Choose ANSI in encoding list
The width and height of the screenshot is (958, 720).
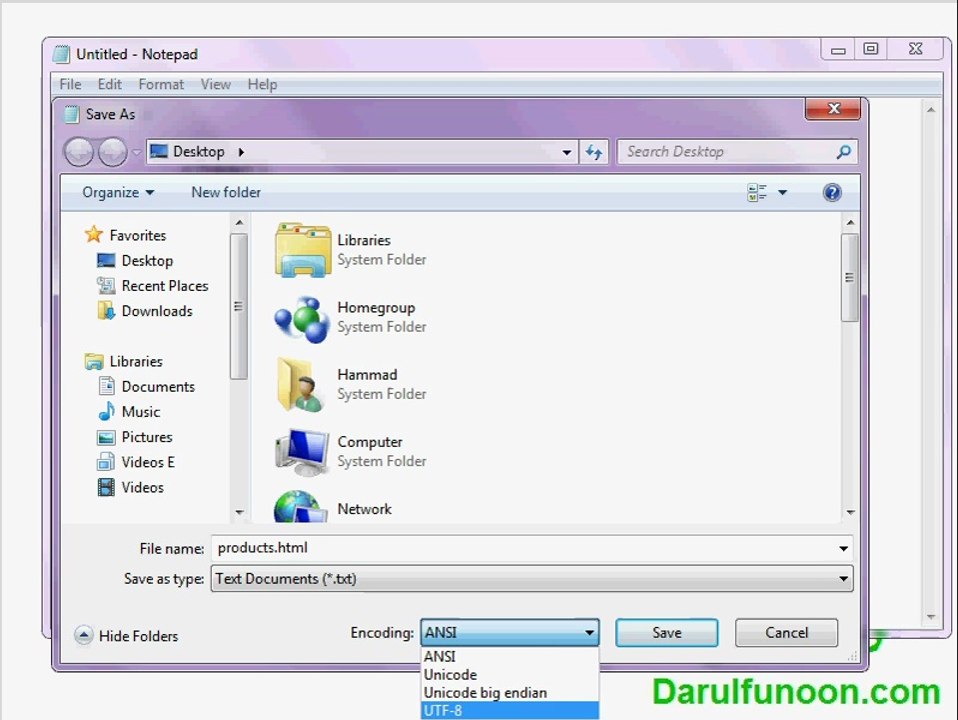[510, 656]
